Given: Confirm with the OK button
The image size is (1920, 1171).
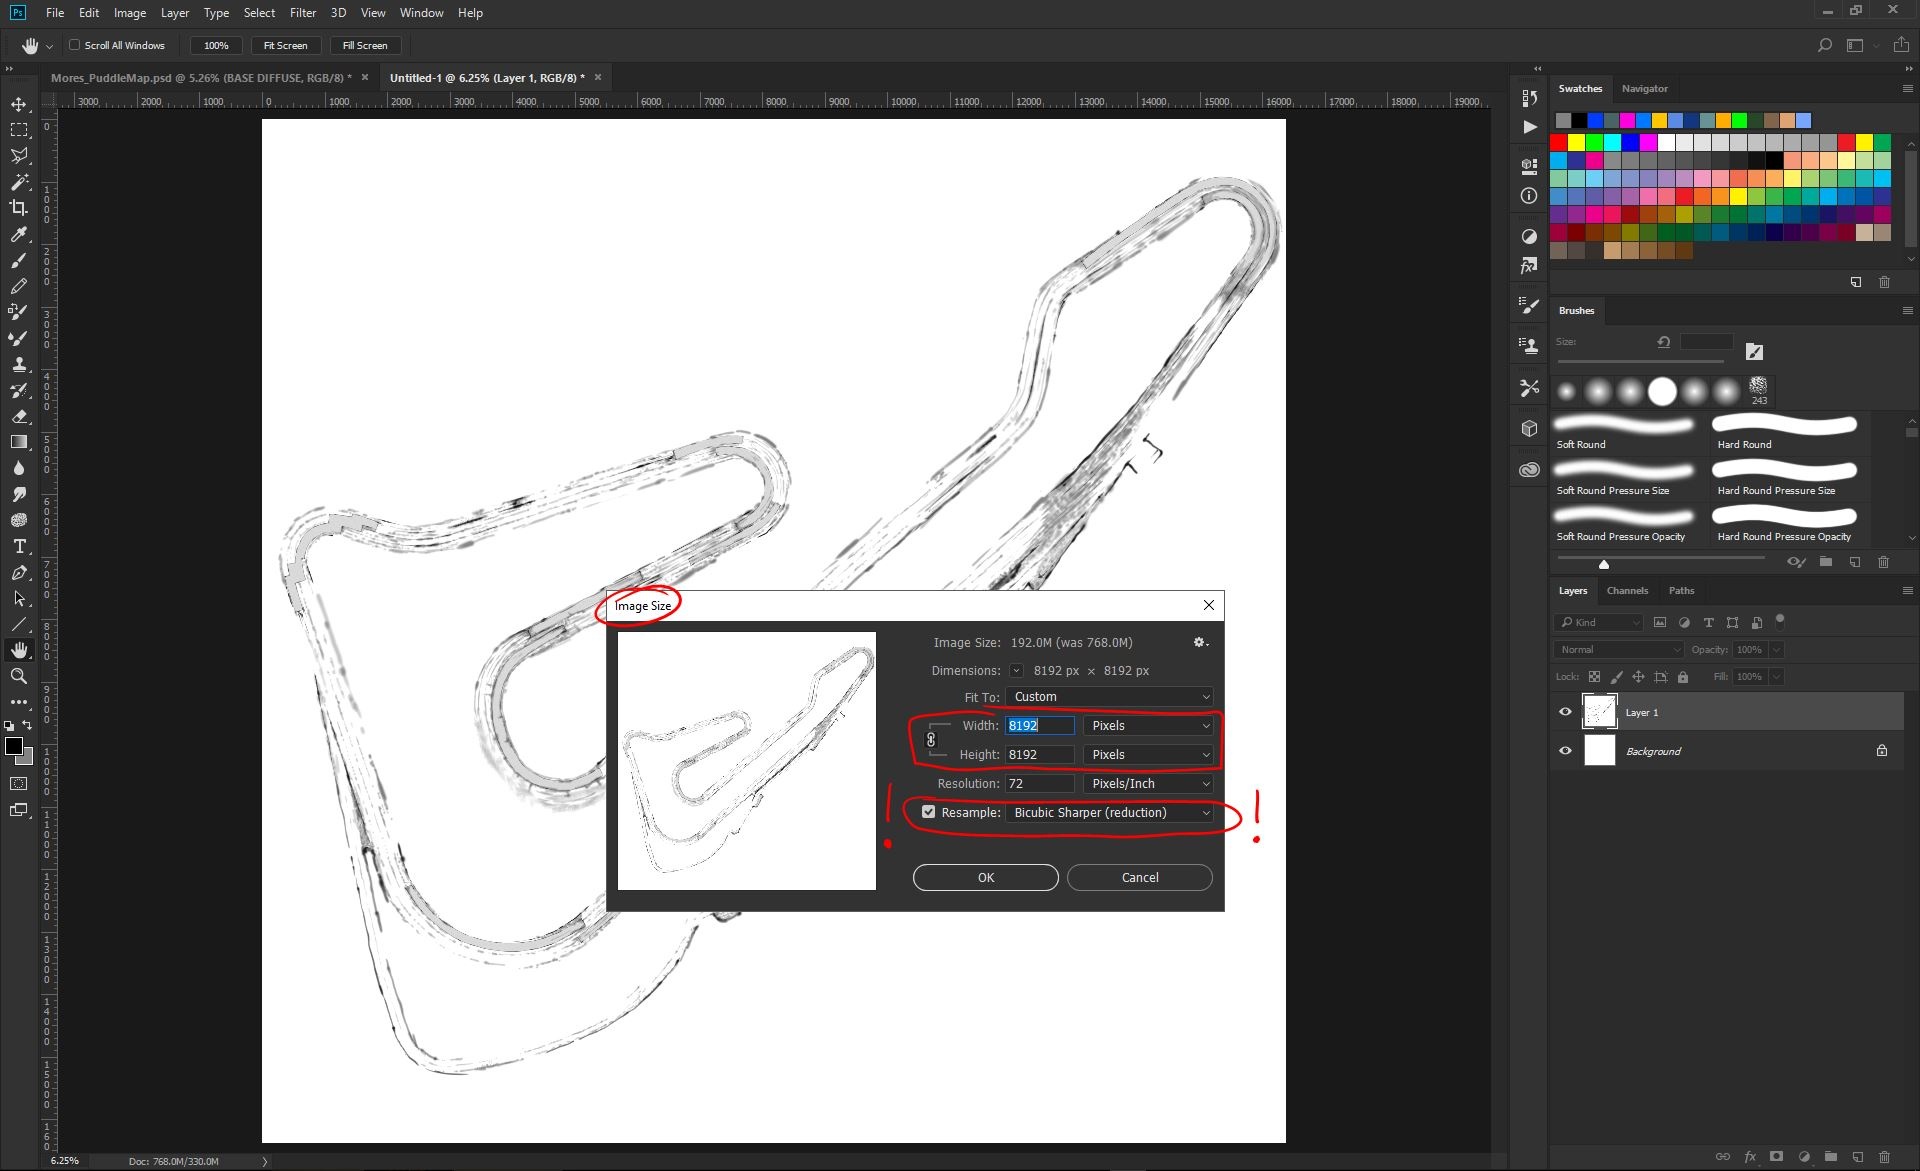Looking at the screenshot, I should pos(985,878).
